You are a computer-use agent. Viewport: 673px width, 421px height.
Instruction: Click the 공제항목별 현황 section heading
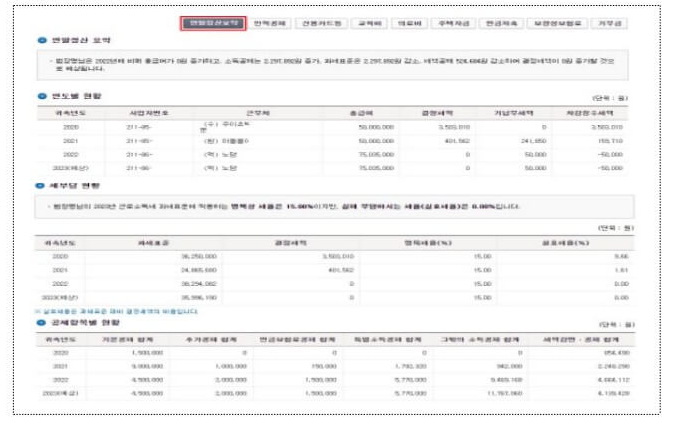point(85,323)
